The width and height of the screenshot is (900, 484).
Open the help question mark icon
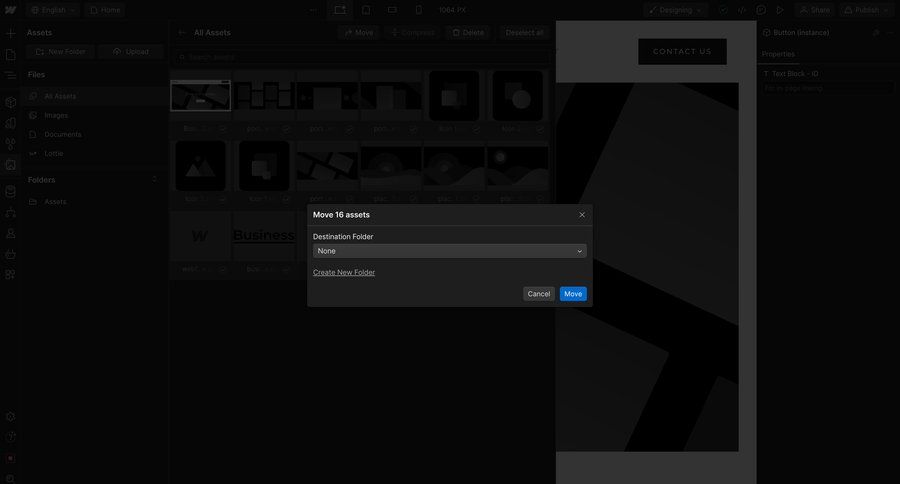10,437
